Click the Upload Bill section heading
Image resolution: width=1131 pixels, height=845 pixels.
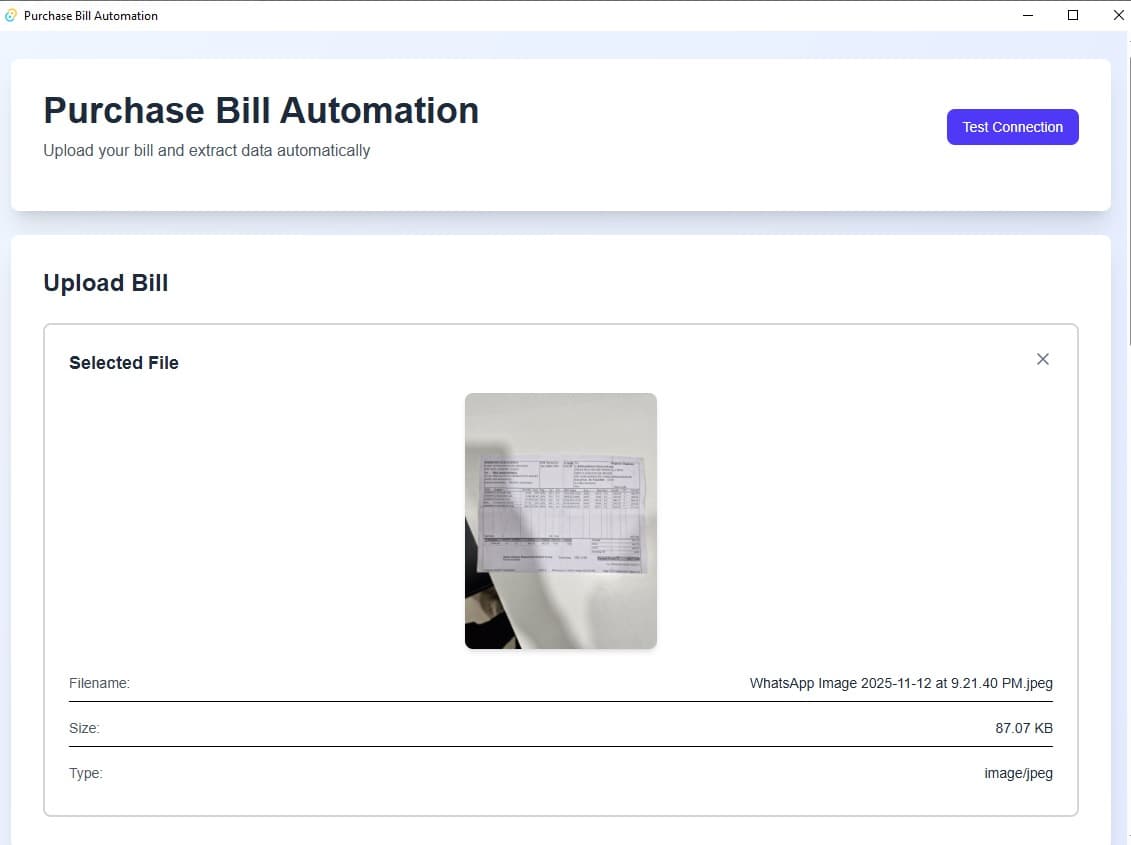coord(105,283)
